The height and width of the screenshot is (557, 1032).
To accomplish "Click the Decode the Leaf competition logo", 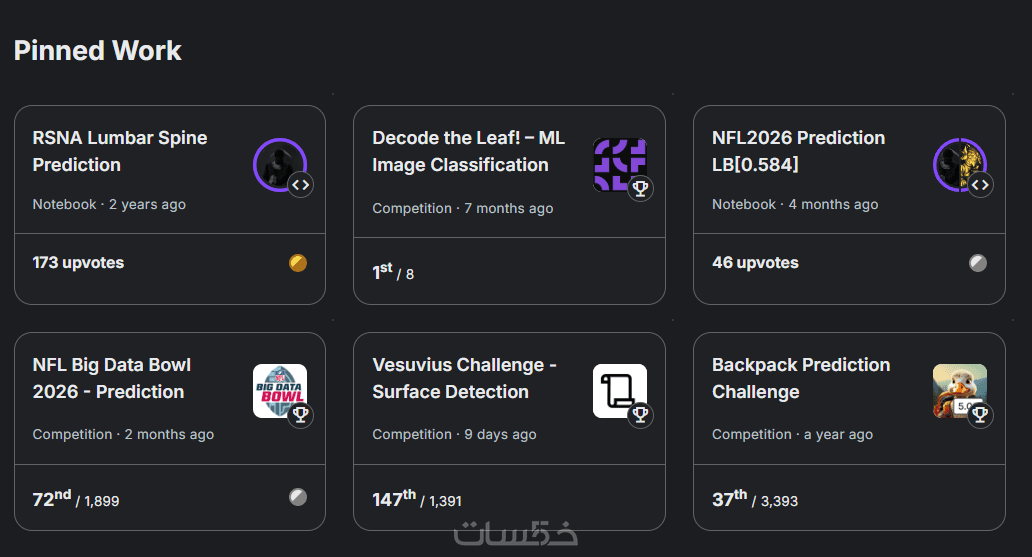I will [619, 164].
